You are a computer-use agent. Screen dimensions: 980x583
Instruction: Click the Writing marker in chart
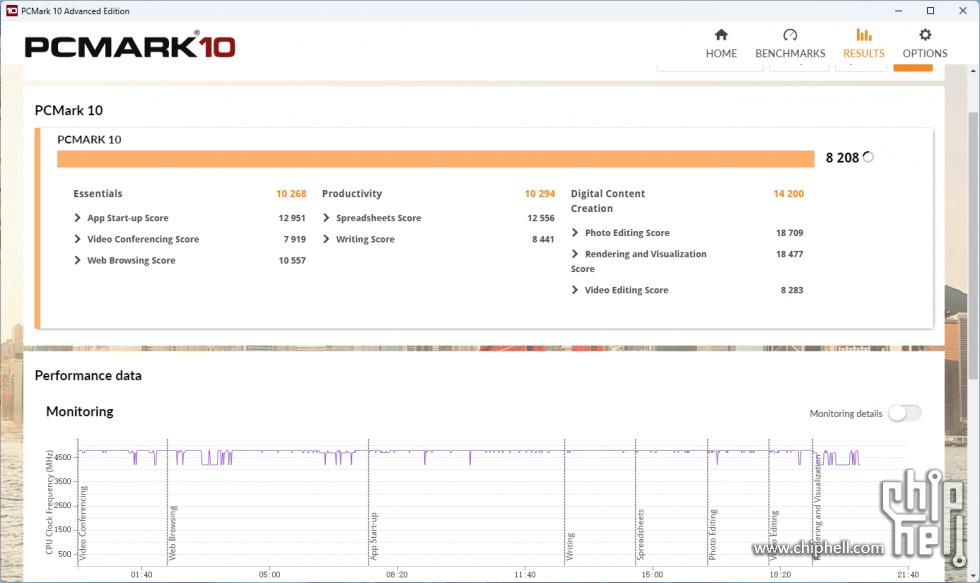pos(570,547)
